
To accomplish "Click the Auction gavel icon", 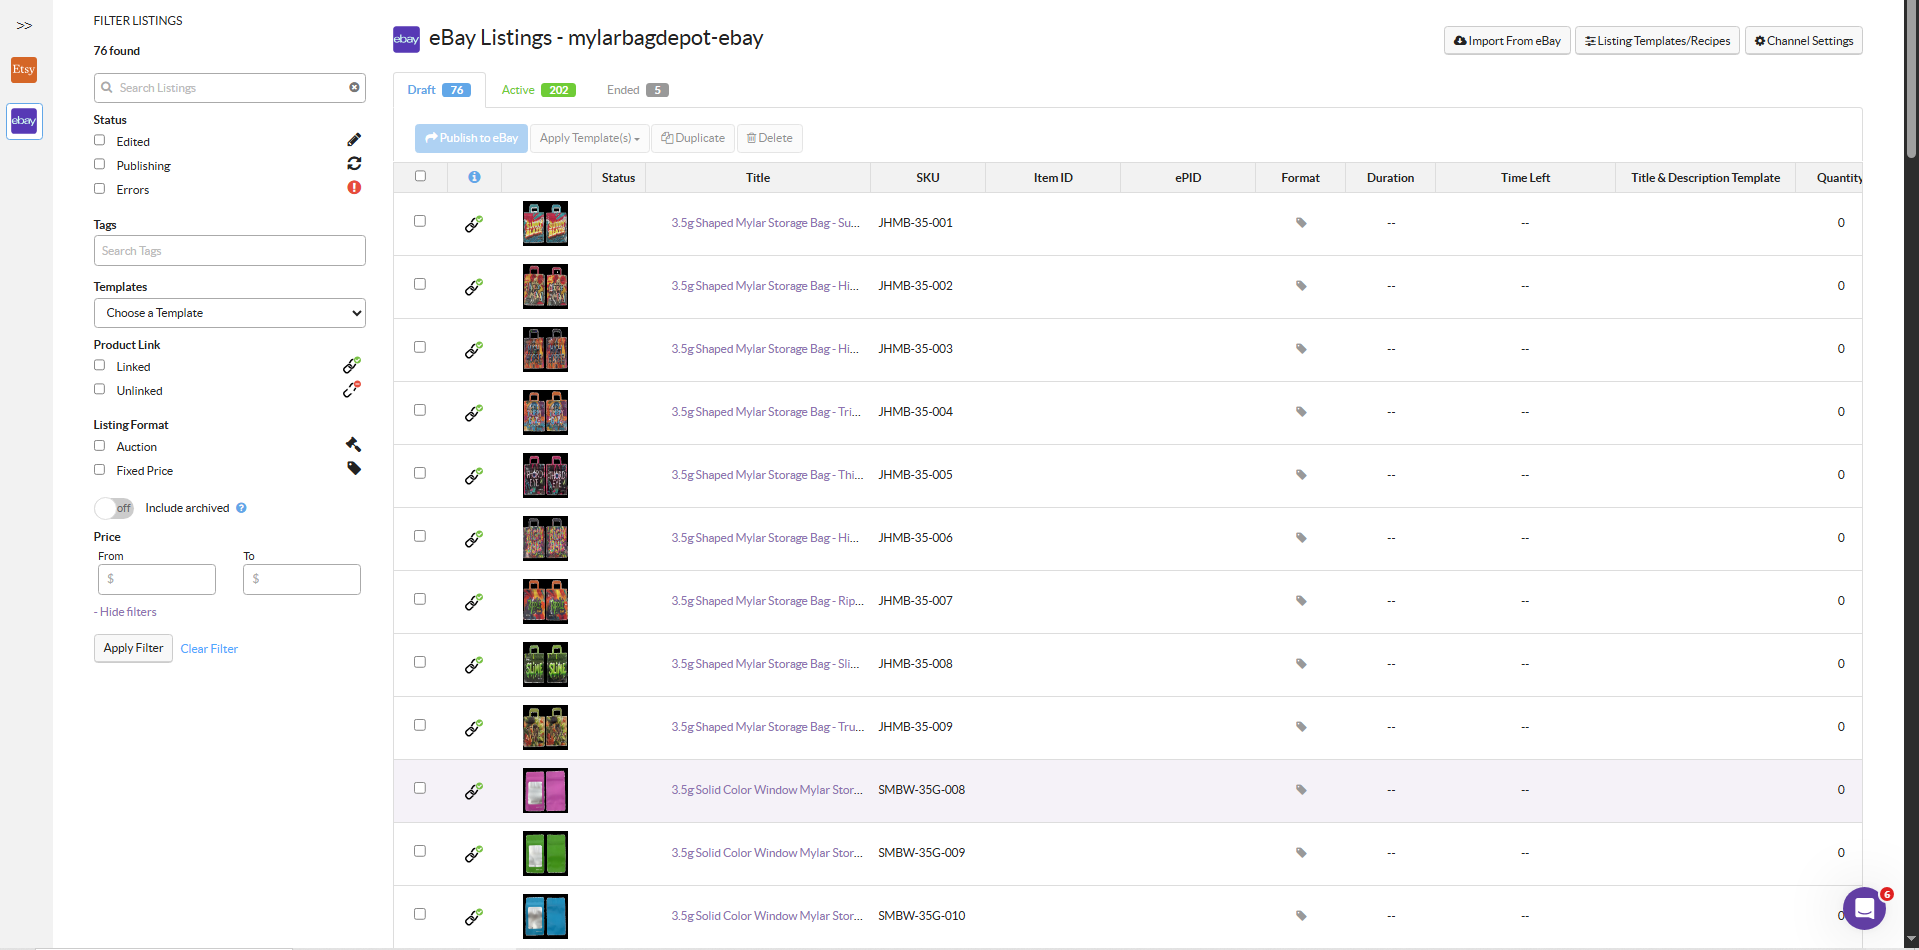I will coord(353,445).
